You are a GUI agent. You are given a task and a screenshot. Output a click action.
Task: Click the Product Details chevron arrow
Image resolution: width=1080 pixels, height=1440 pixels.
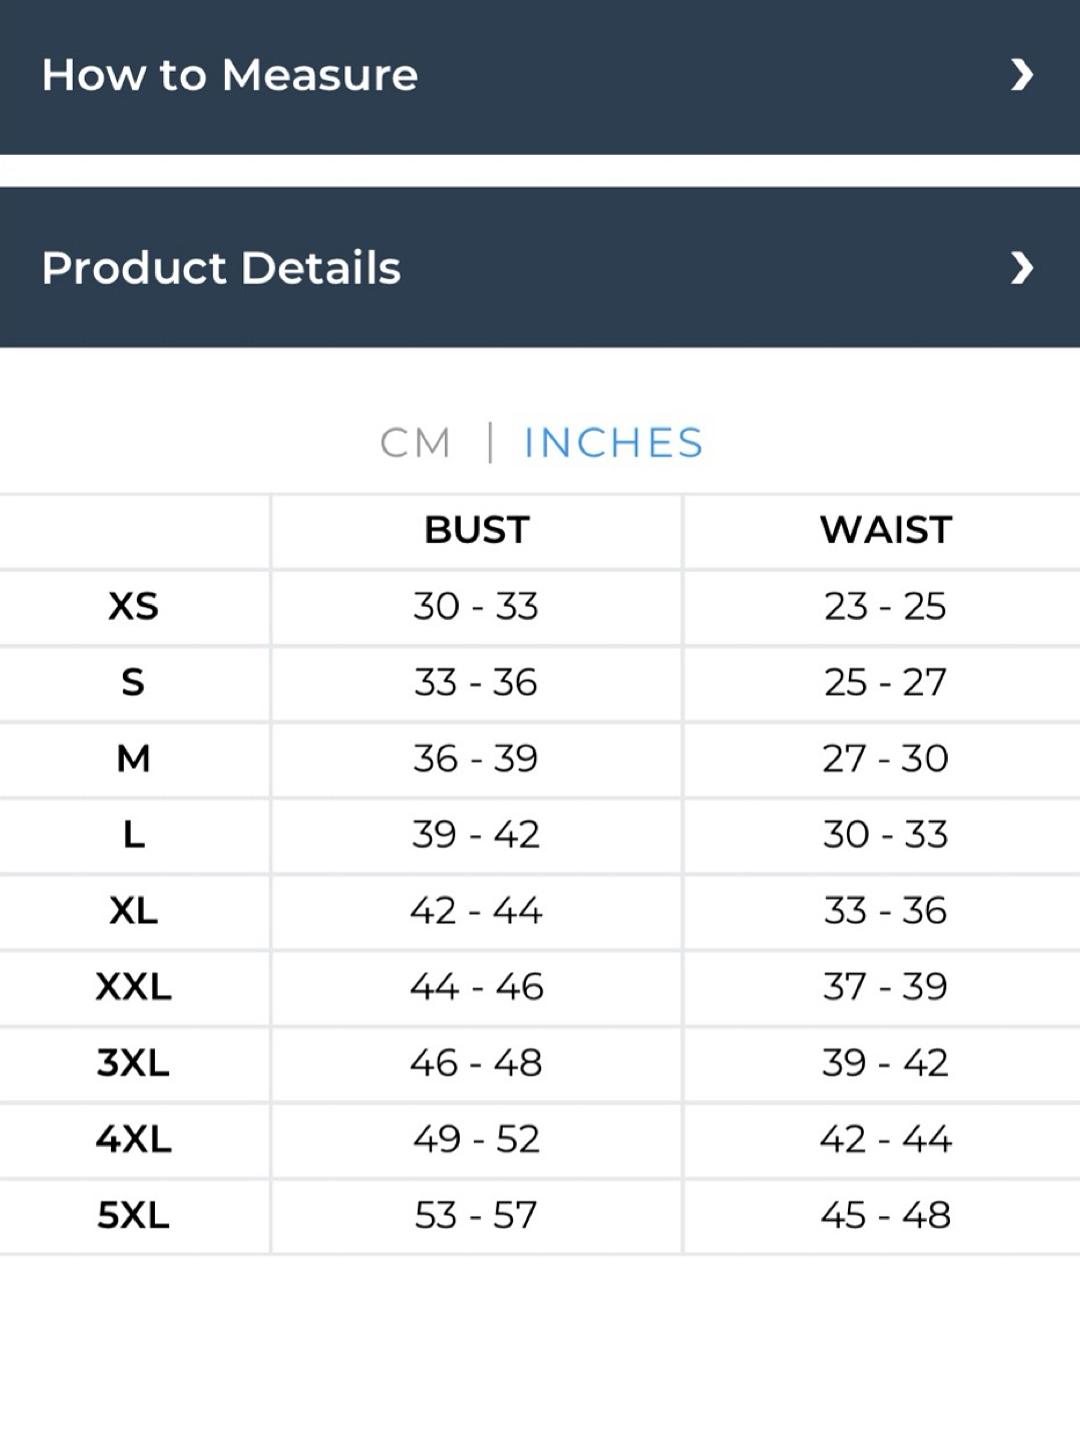coord(1021,268)
